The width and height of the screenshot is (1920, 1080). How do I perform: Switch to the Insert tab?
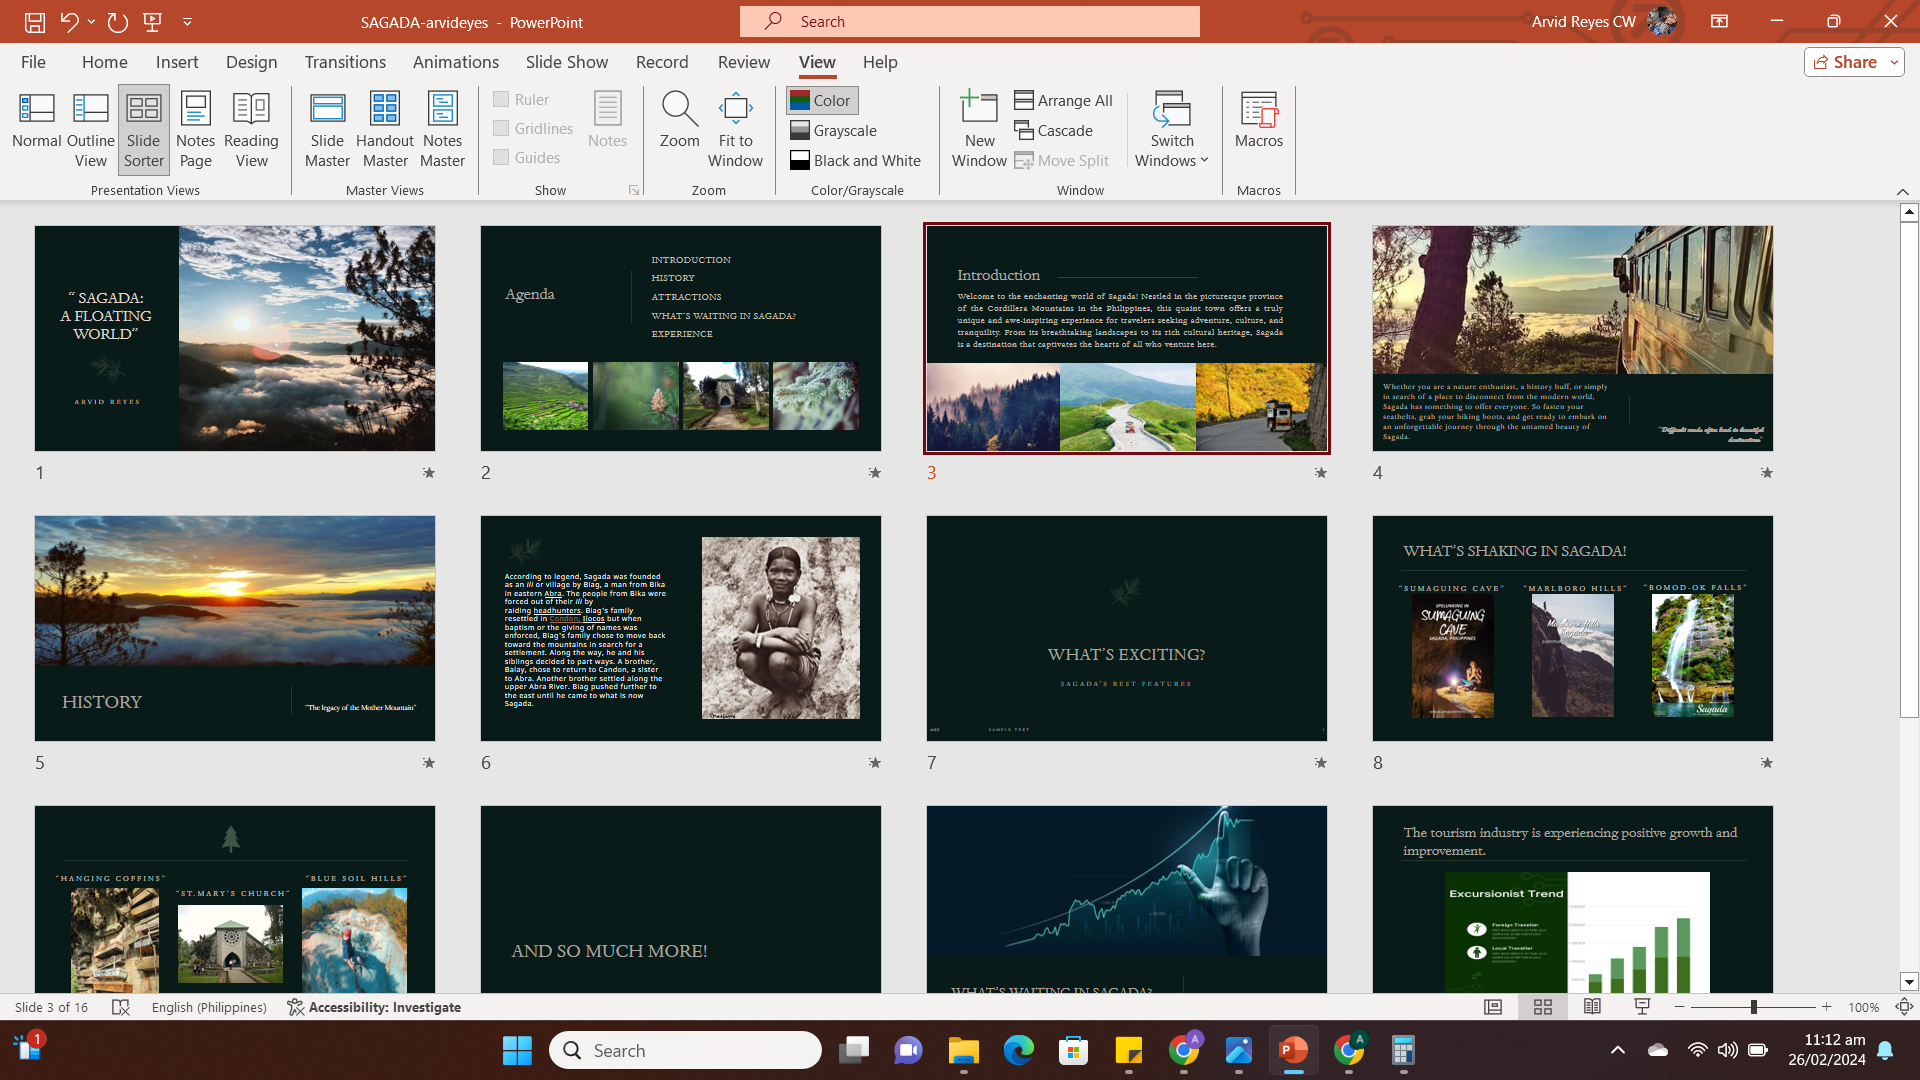point(177,62)
